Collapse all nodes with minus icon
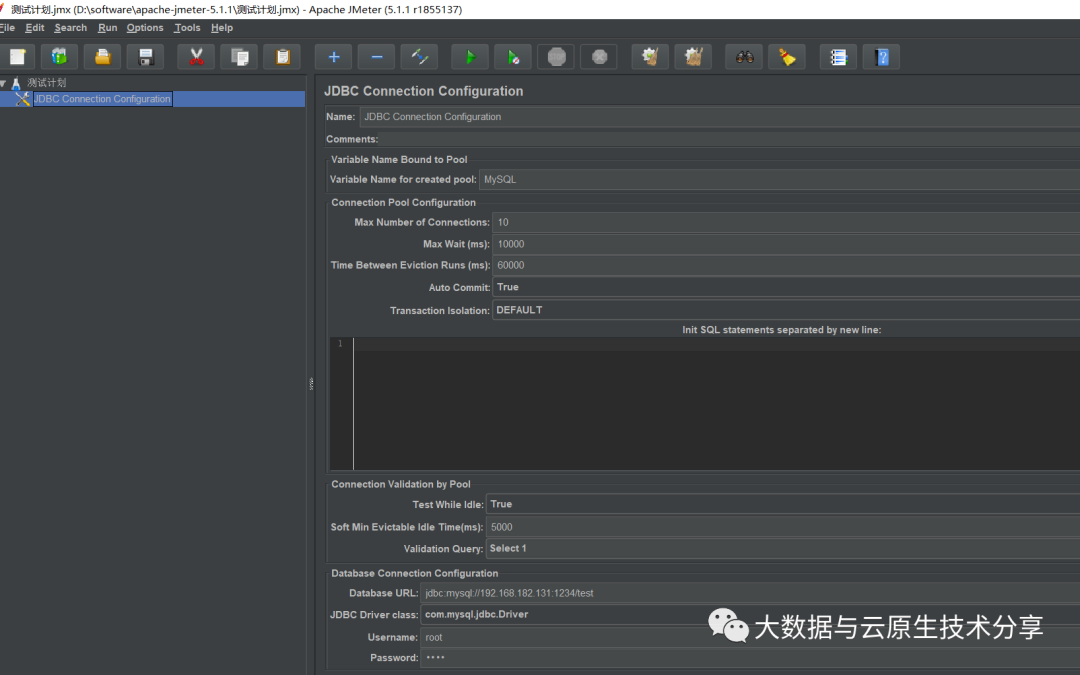 coord(377,57)
